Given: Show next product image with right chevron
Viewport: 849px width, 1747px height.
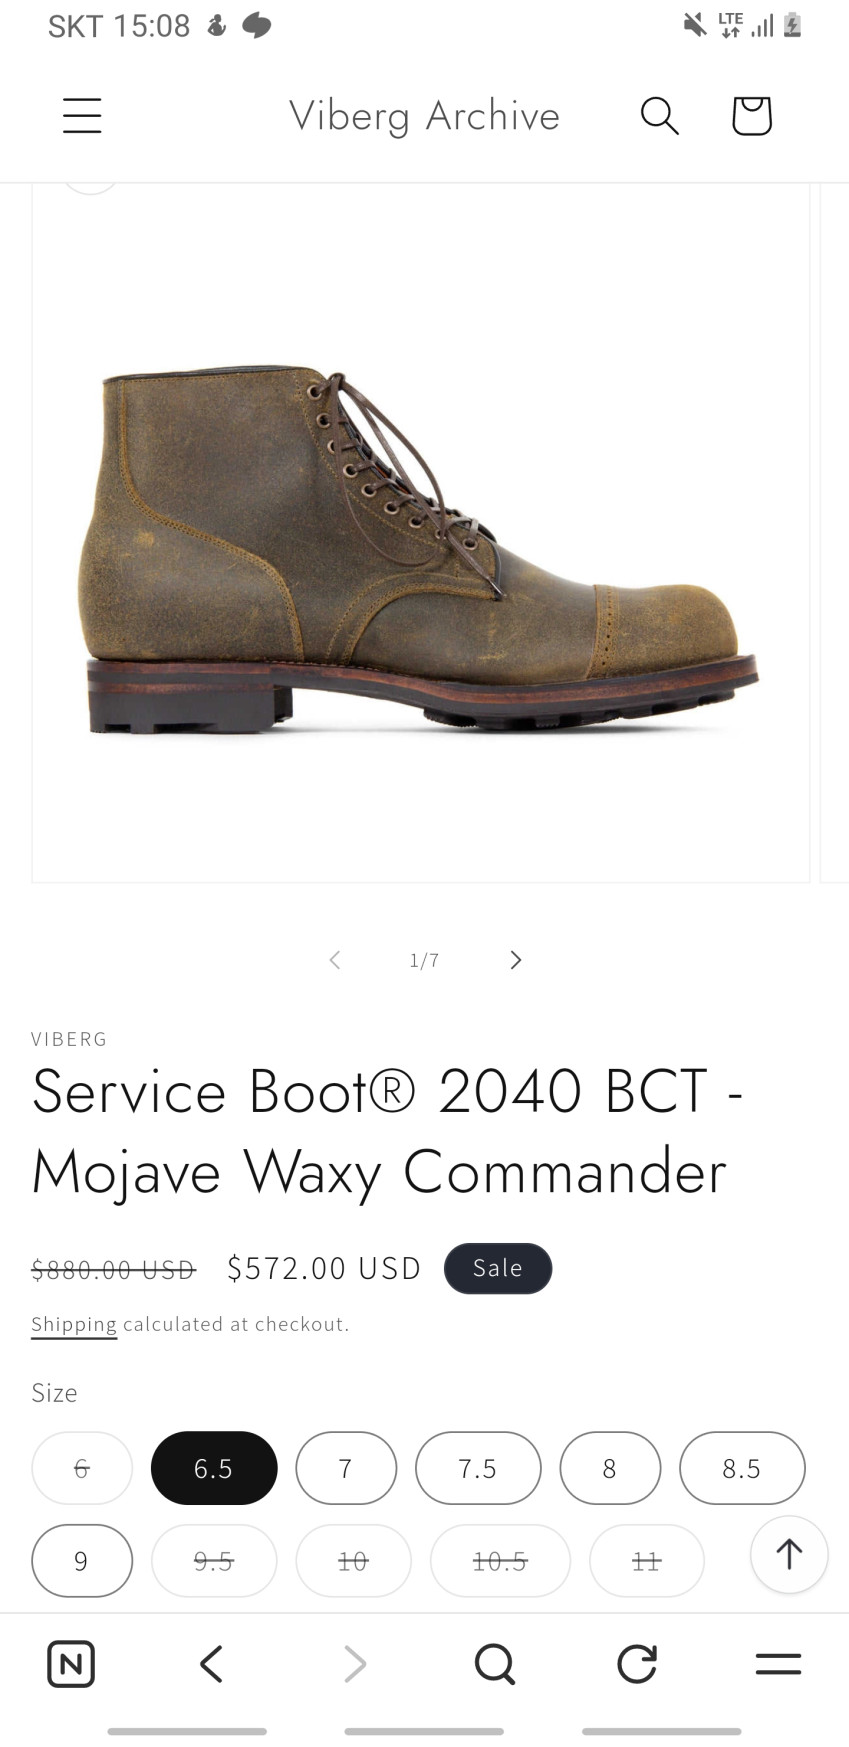Looking at the screenshot, I should click(x=516, y=960).
